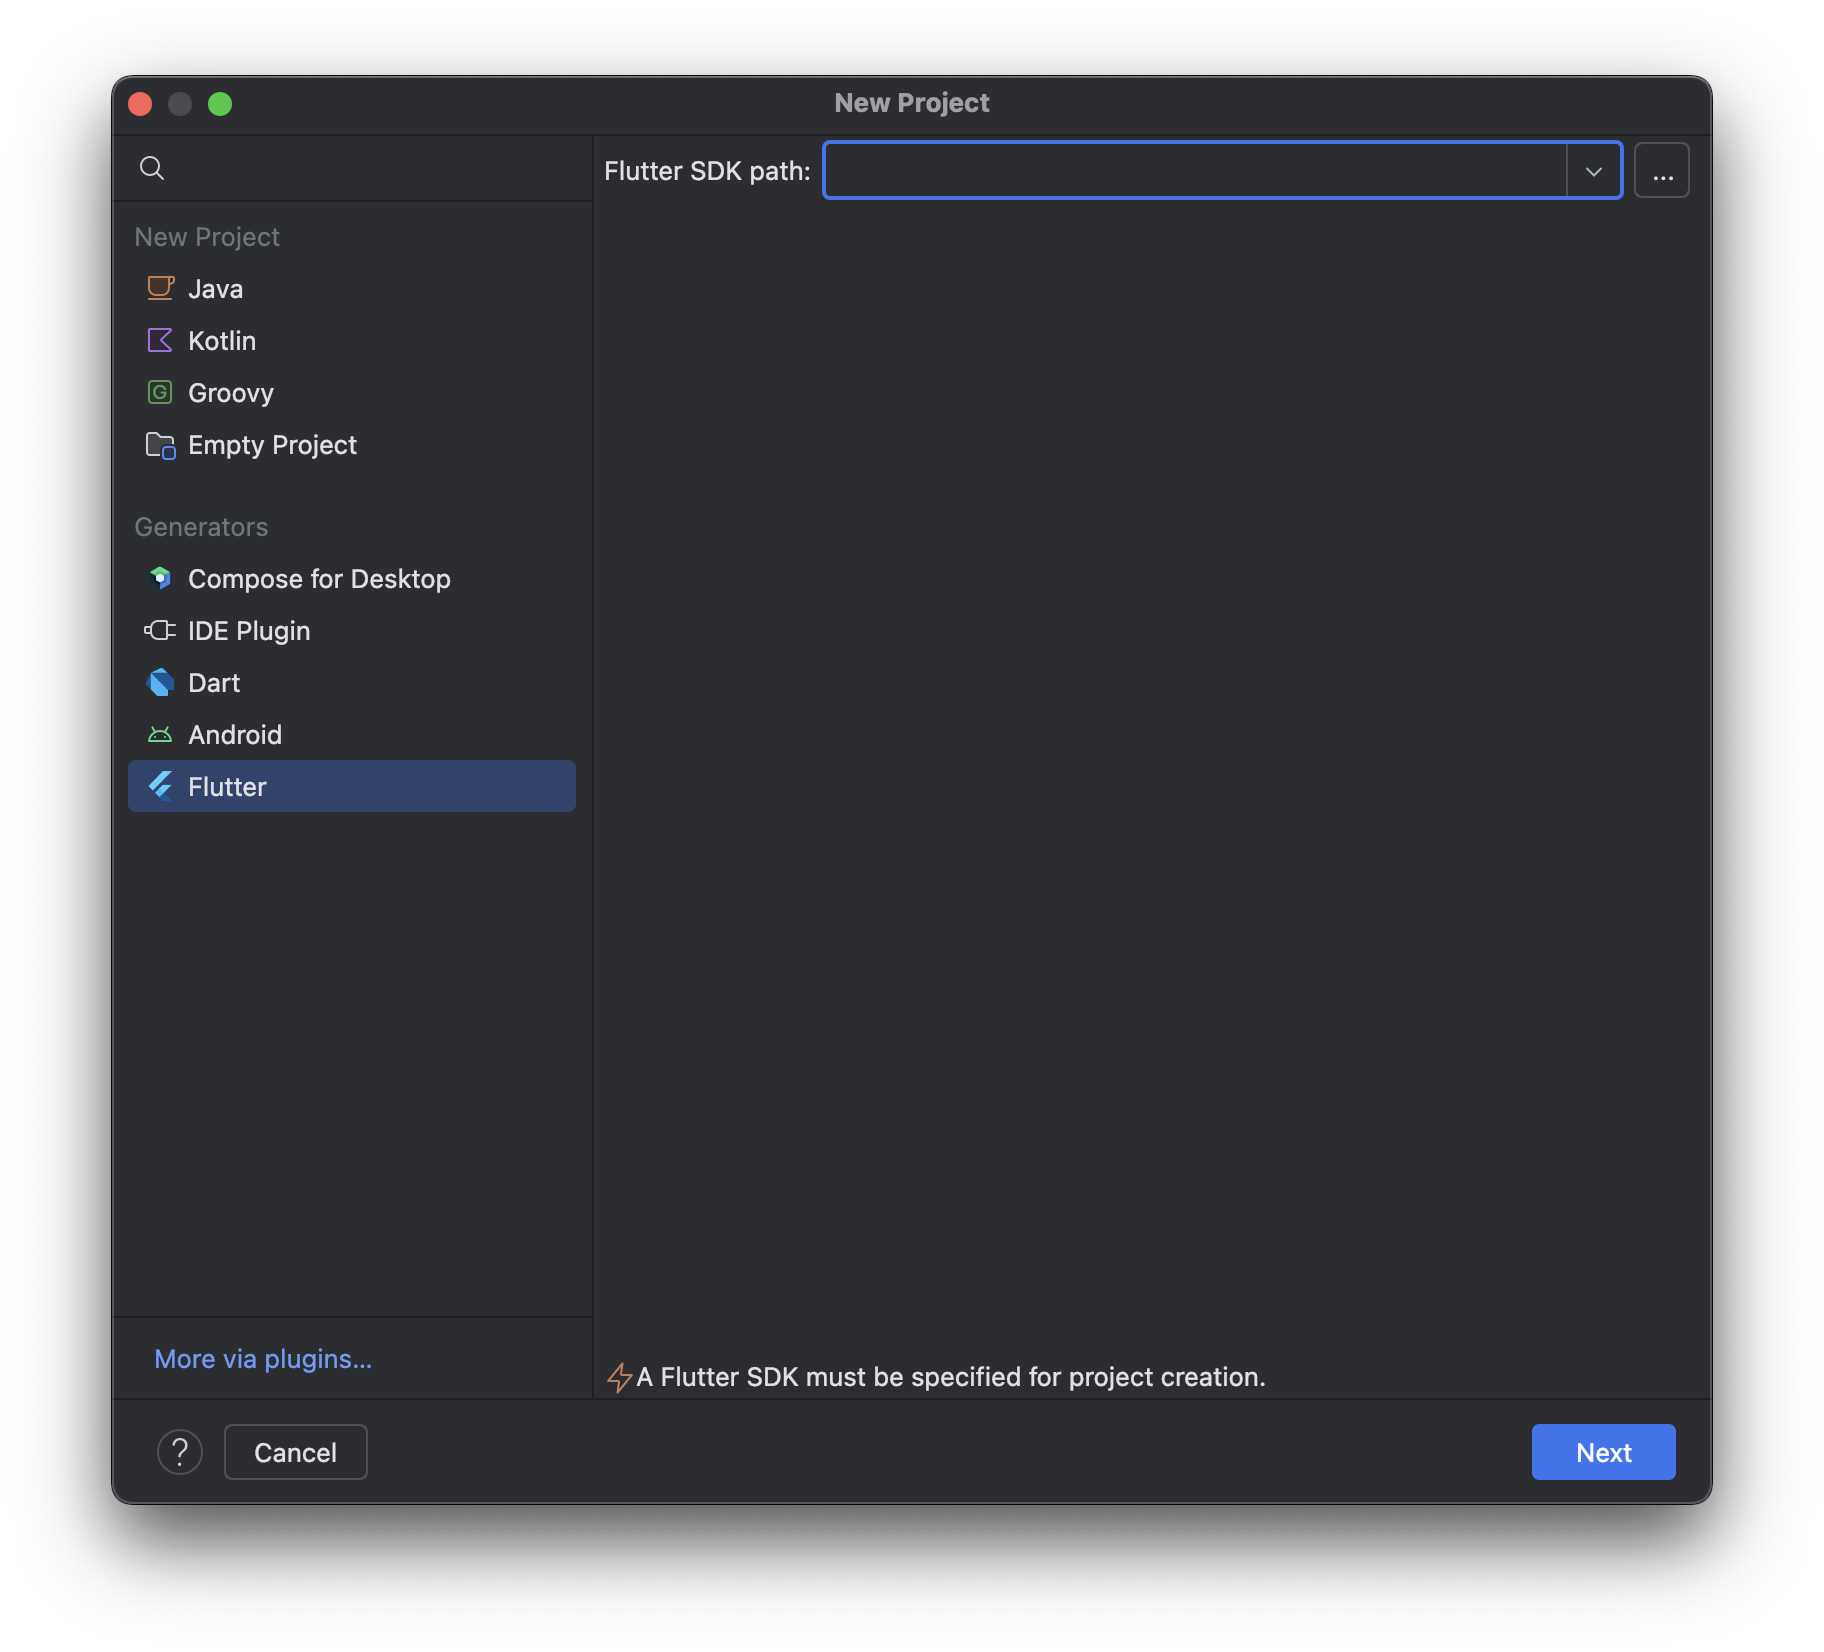Click the New Project section header
This screenshot has height=1652, width=1824.
(207, 237)
